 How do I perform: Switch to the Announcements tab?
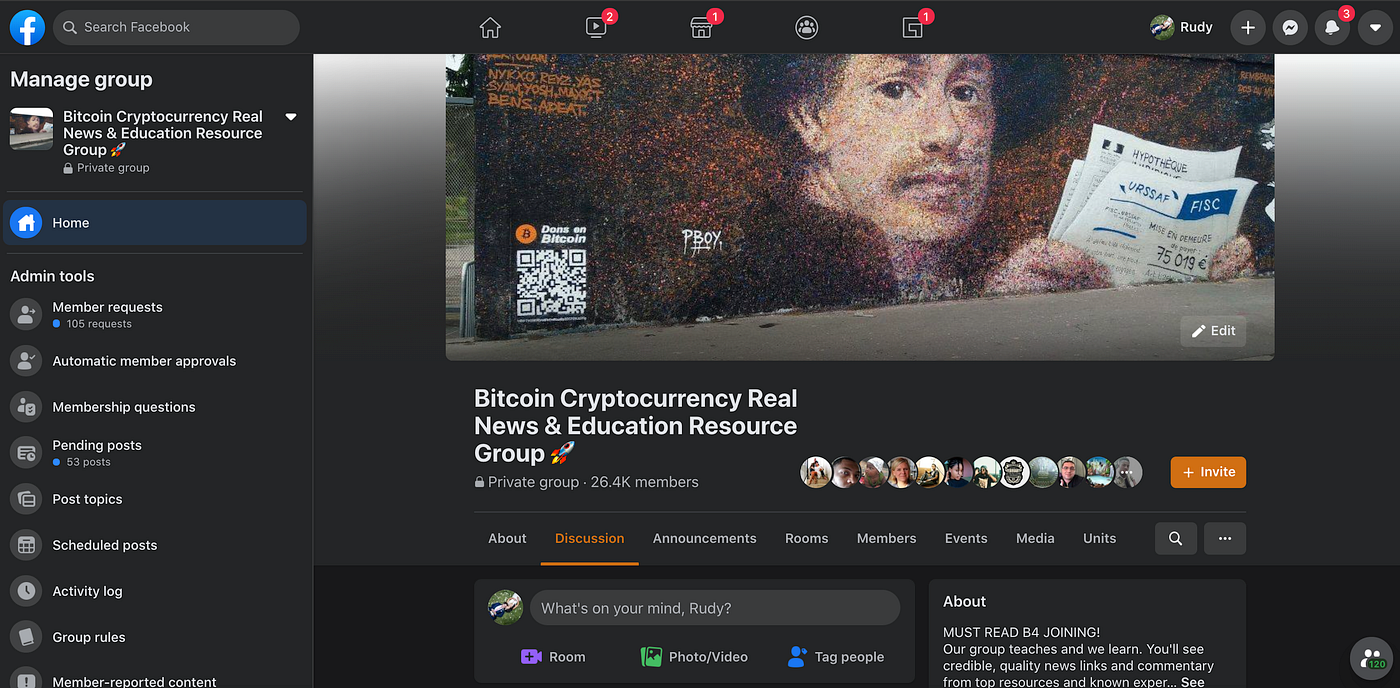coord(704,538)
